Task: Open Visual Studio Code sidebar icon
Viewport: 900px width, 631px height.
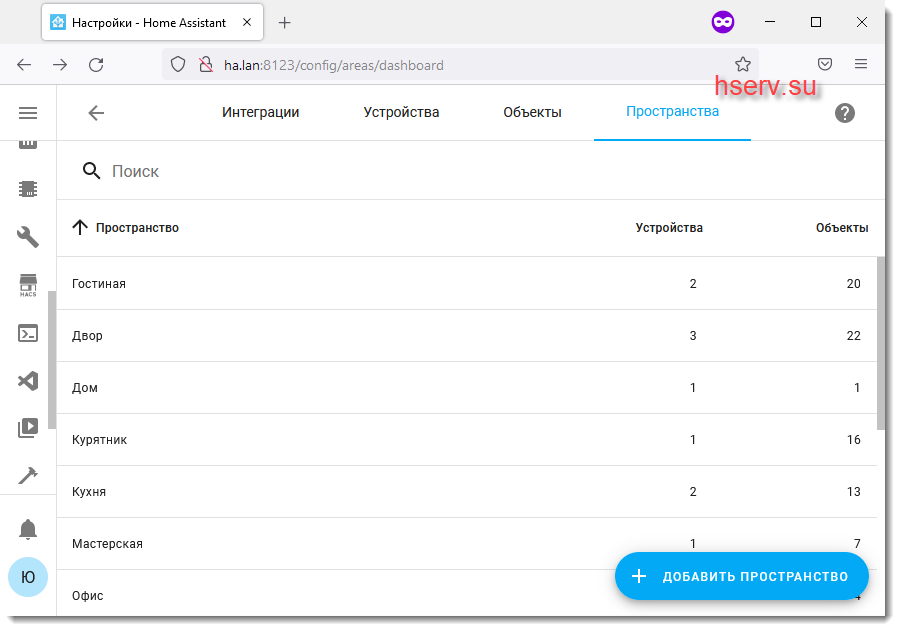Action: (28, 381)
